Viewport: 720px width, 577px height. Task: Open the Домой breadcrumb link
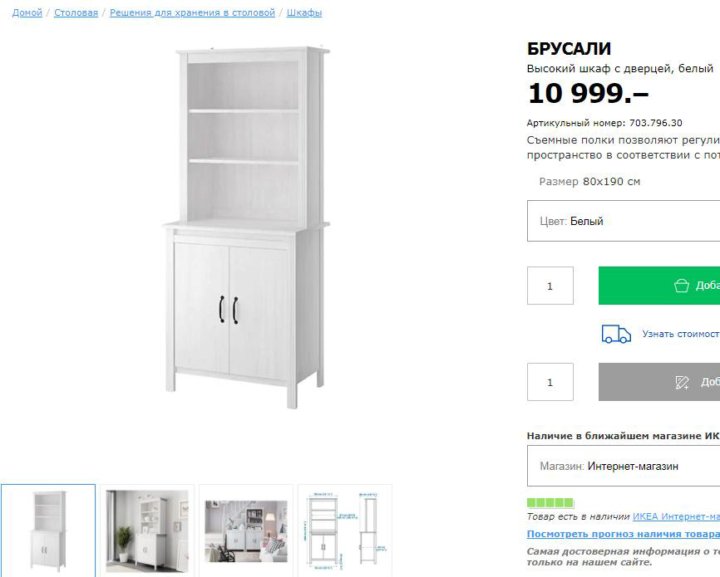pyautogui.click(x=27, y=13)
